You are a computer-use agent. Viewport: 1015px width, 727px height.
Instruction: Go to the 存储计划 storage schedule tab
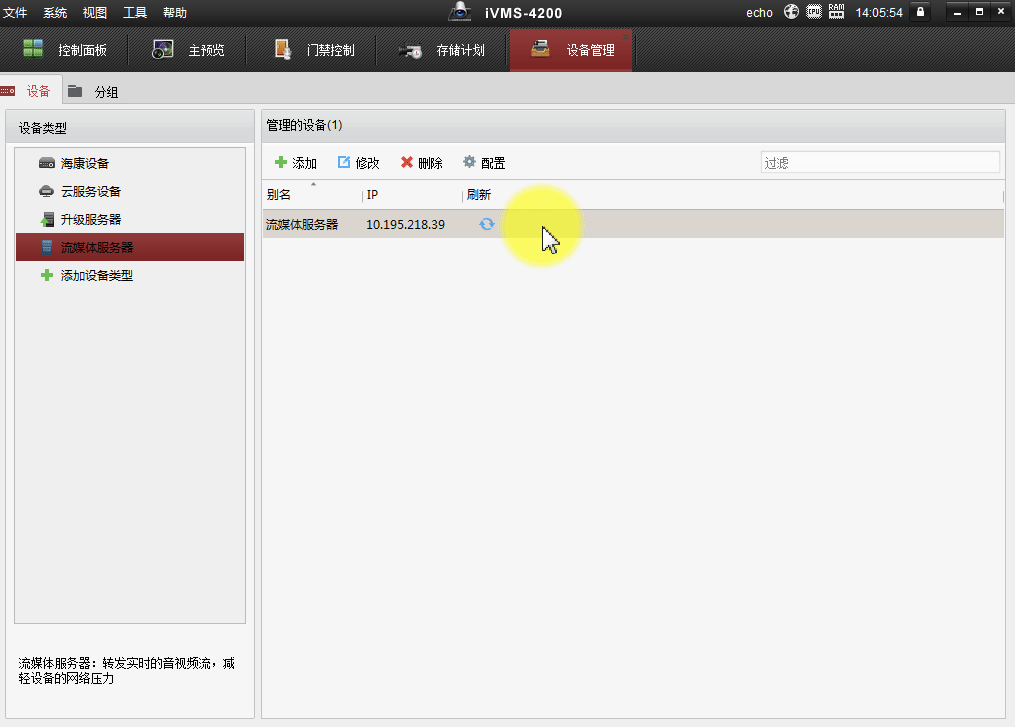click(442, 50)
